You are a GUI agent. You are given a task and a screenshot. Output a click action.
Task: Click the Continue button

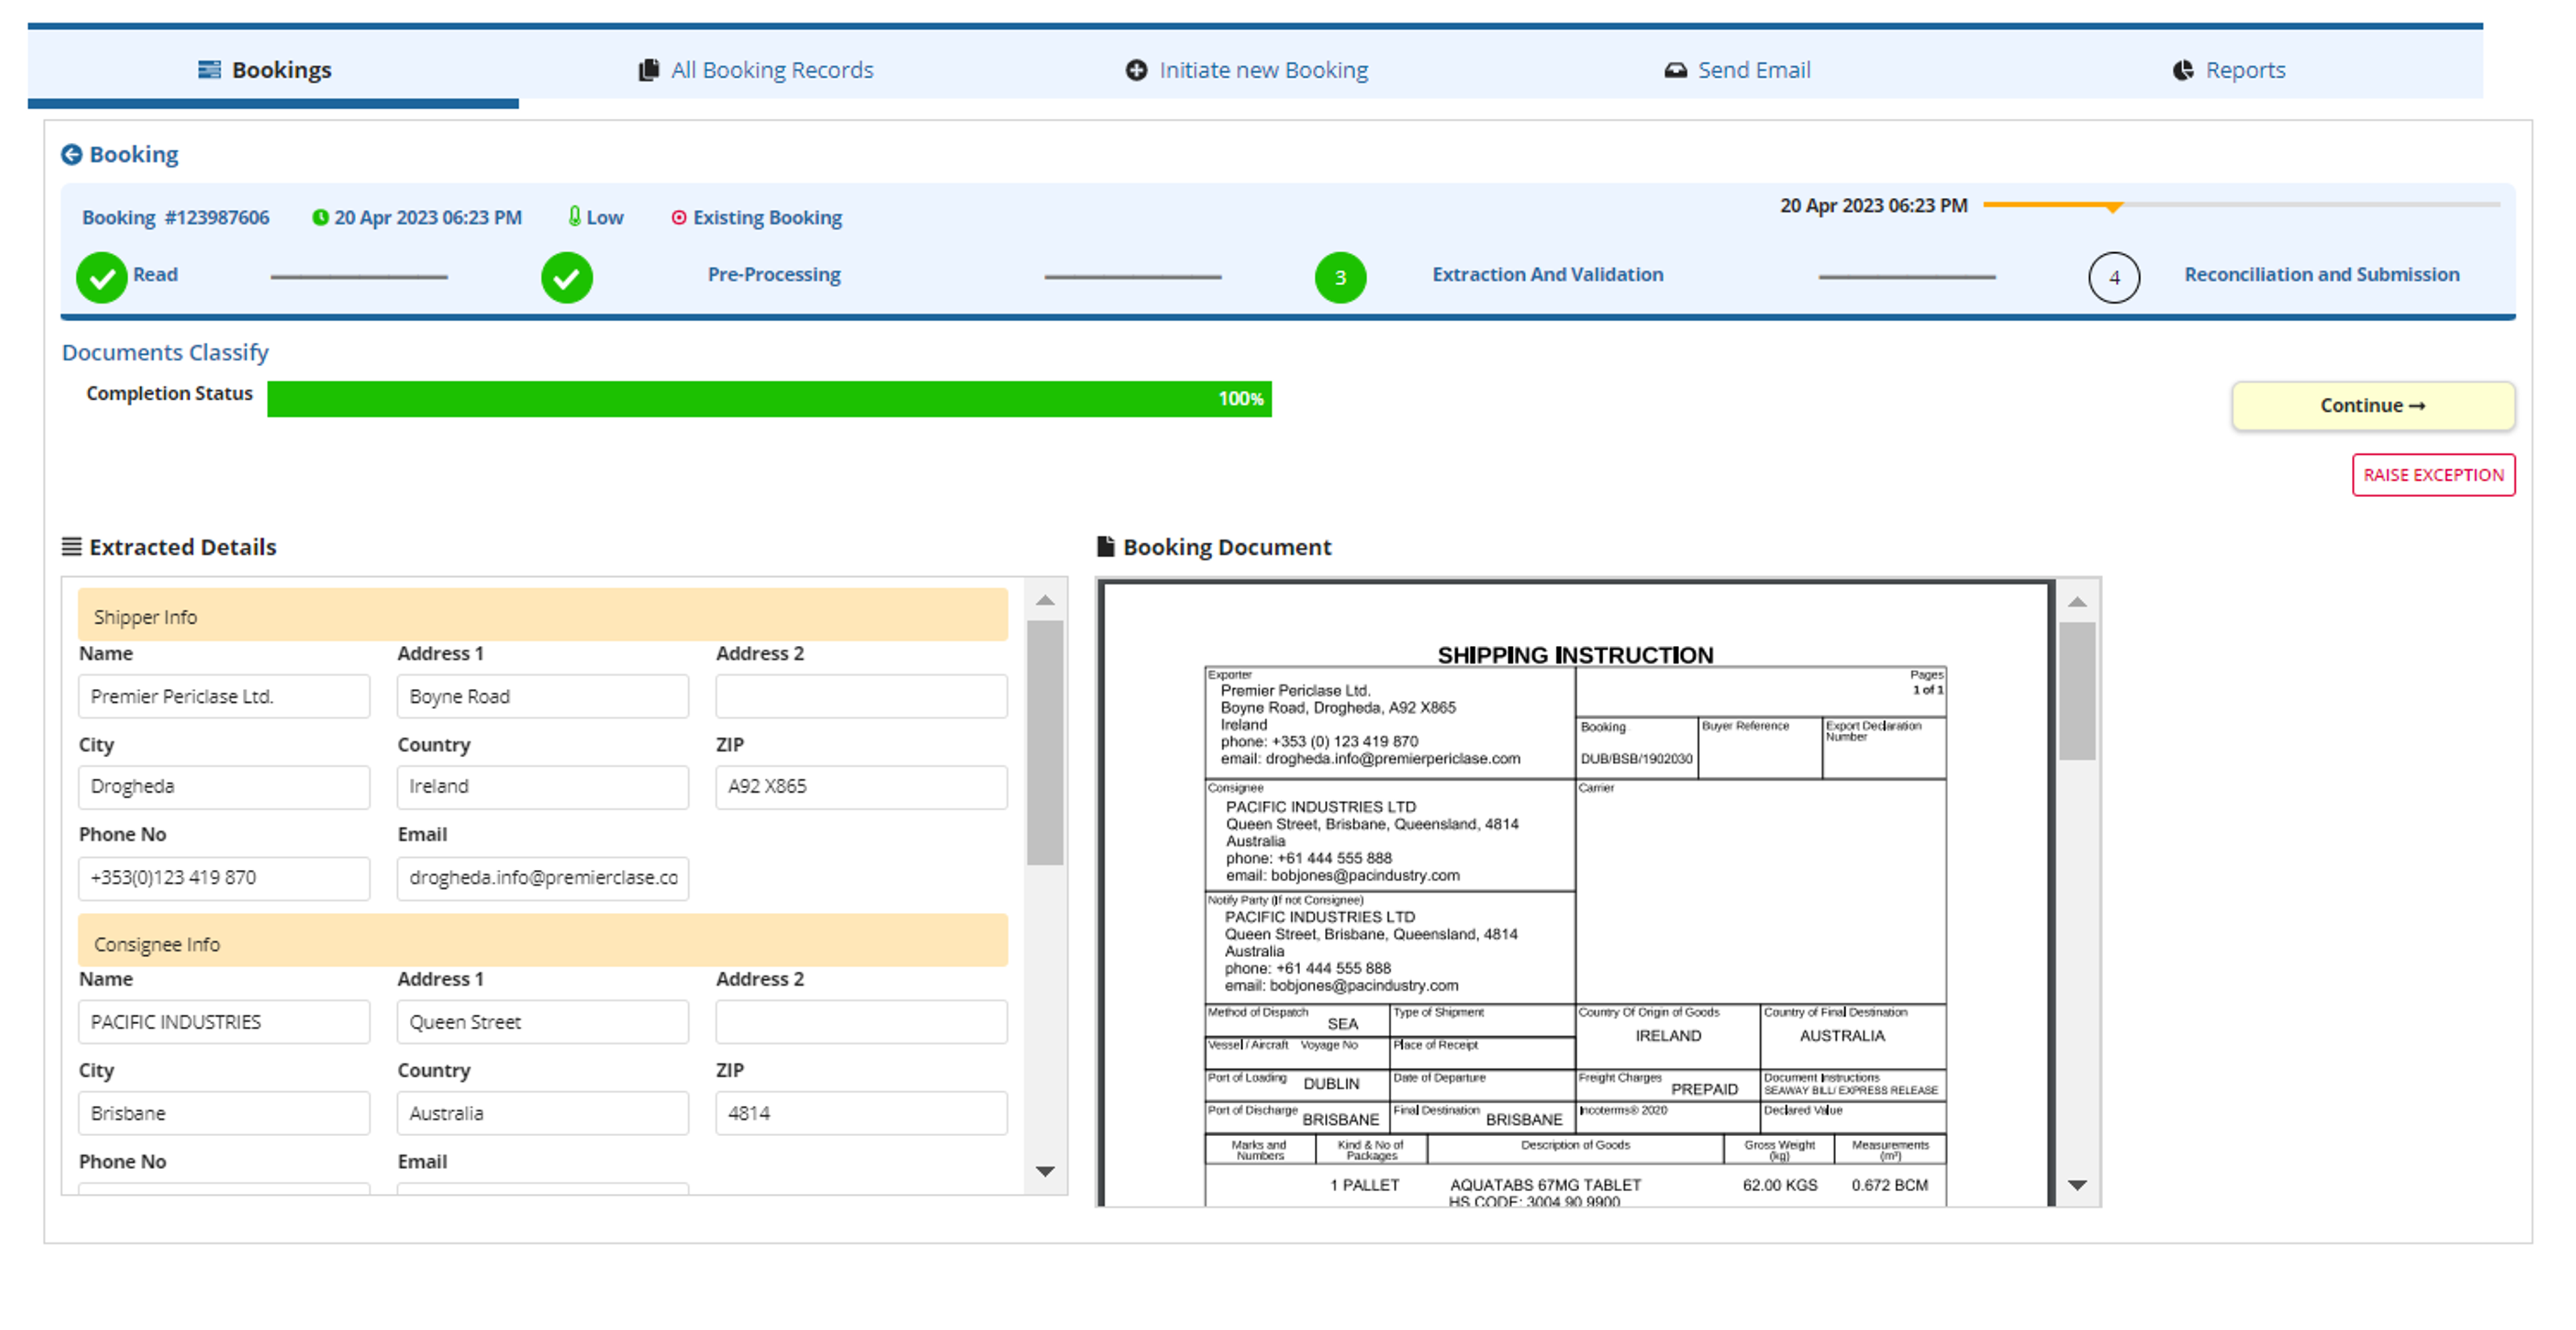pos(2373,405)
